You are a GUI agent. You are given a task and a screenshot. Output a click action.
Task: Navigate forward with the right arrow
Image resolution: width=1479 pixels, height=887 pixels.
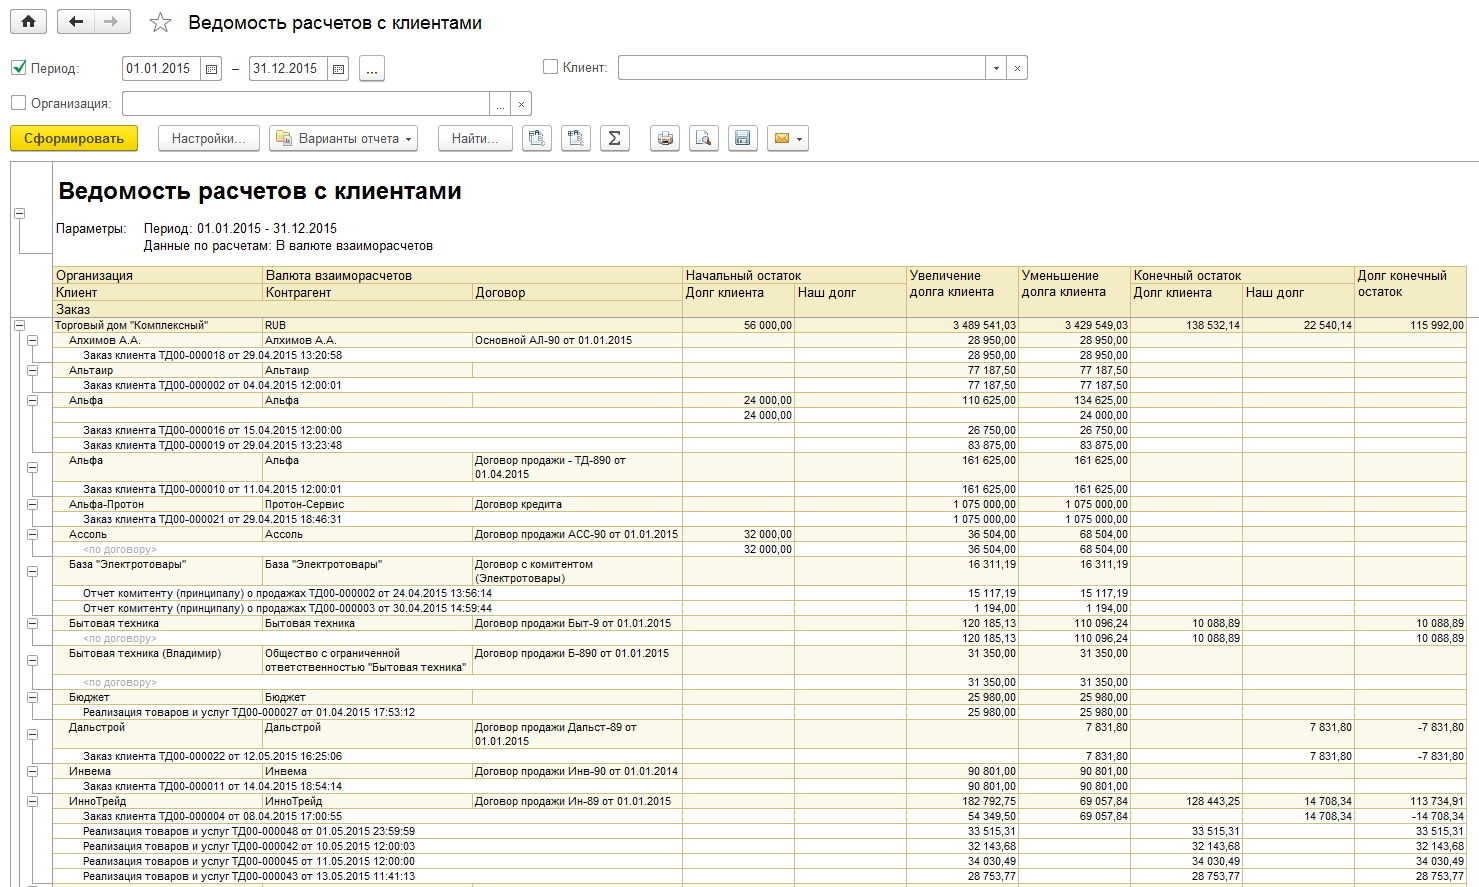point(112,21)
